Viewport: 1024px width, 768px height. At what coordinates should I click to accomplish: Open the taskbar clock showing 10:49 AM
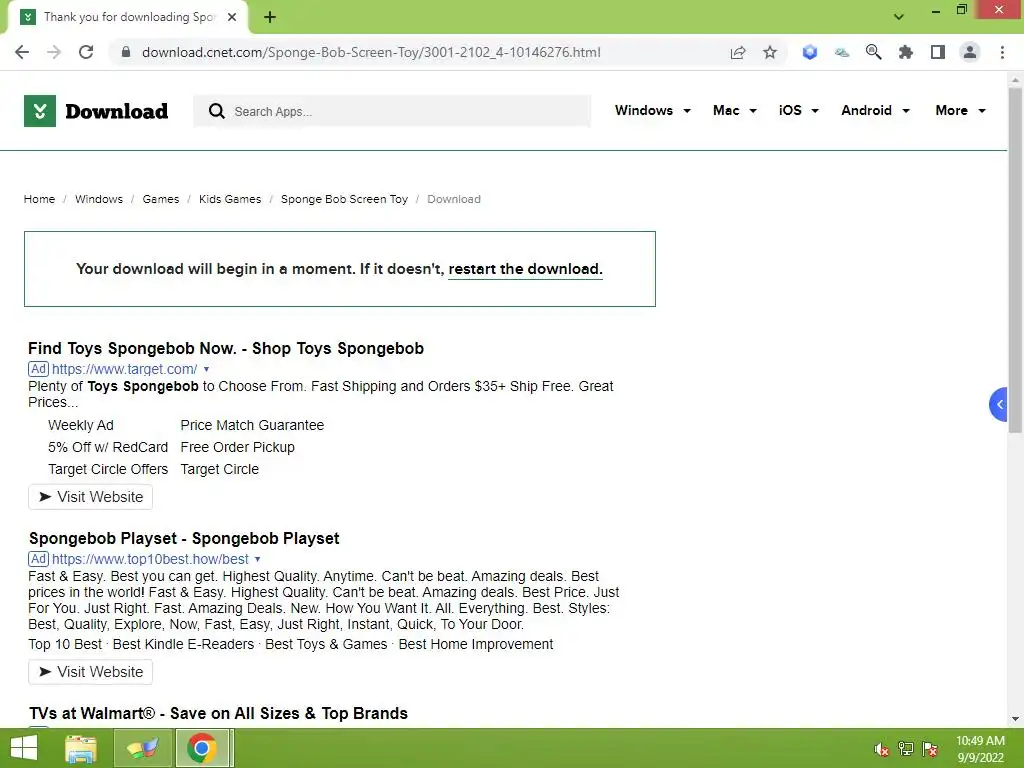pos(980,749)
